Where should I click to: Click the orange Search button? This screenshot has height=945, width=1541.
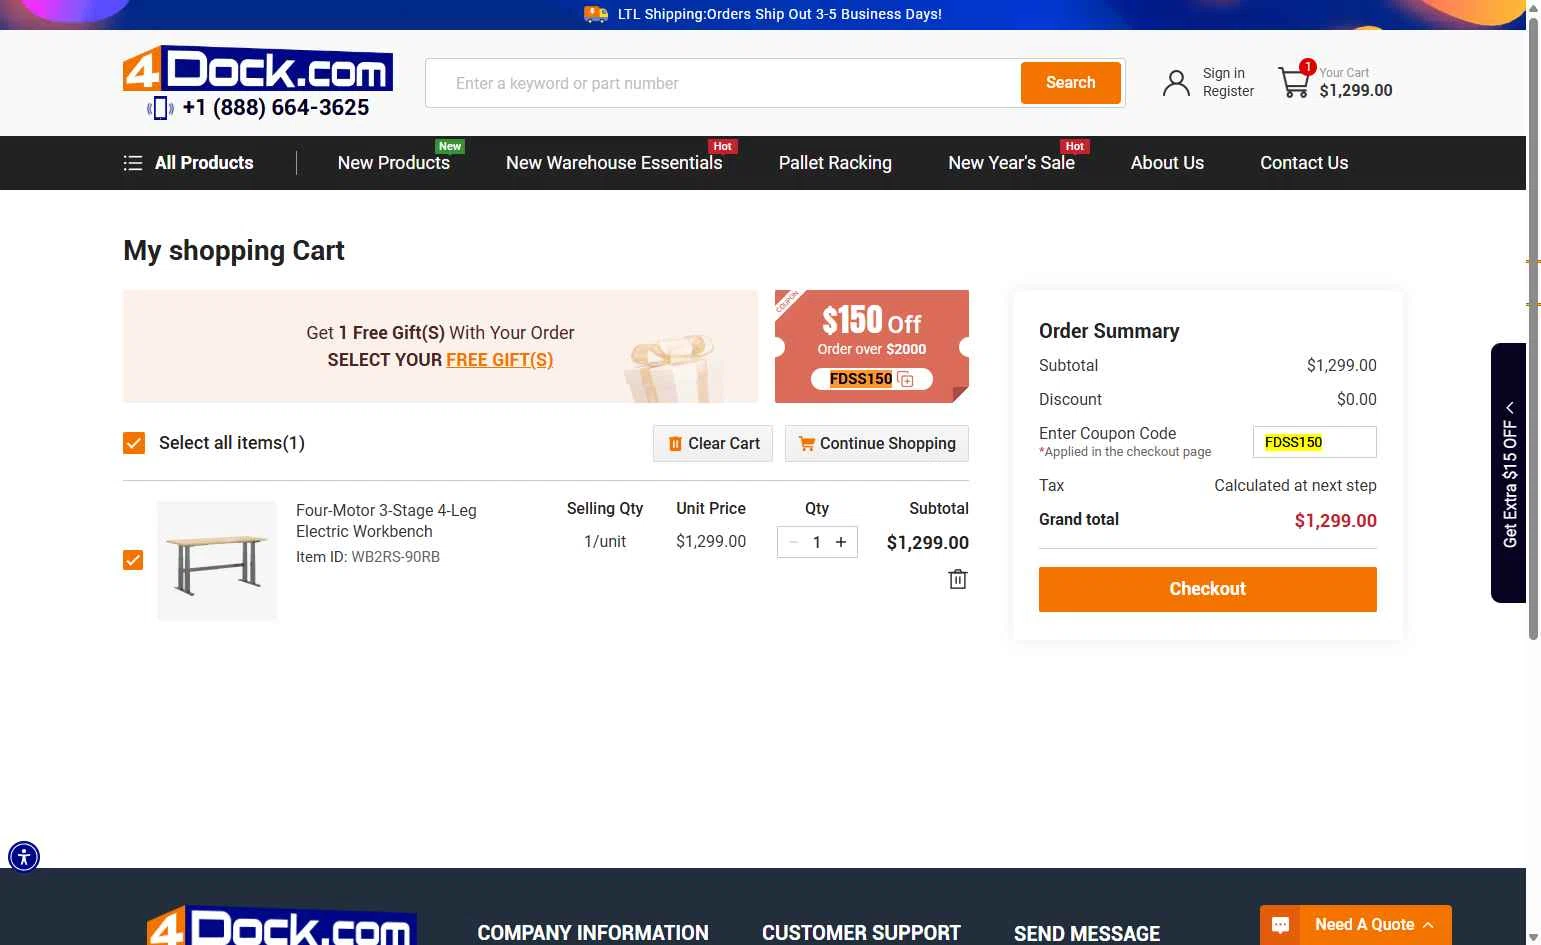[1070, 83]
